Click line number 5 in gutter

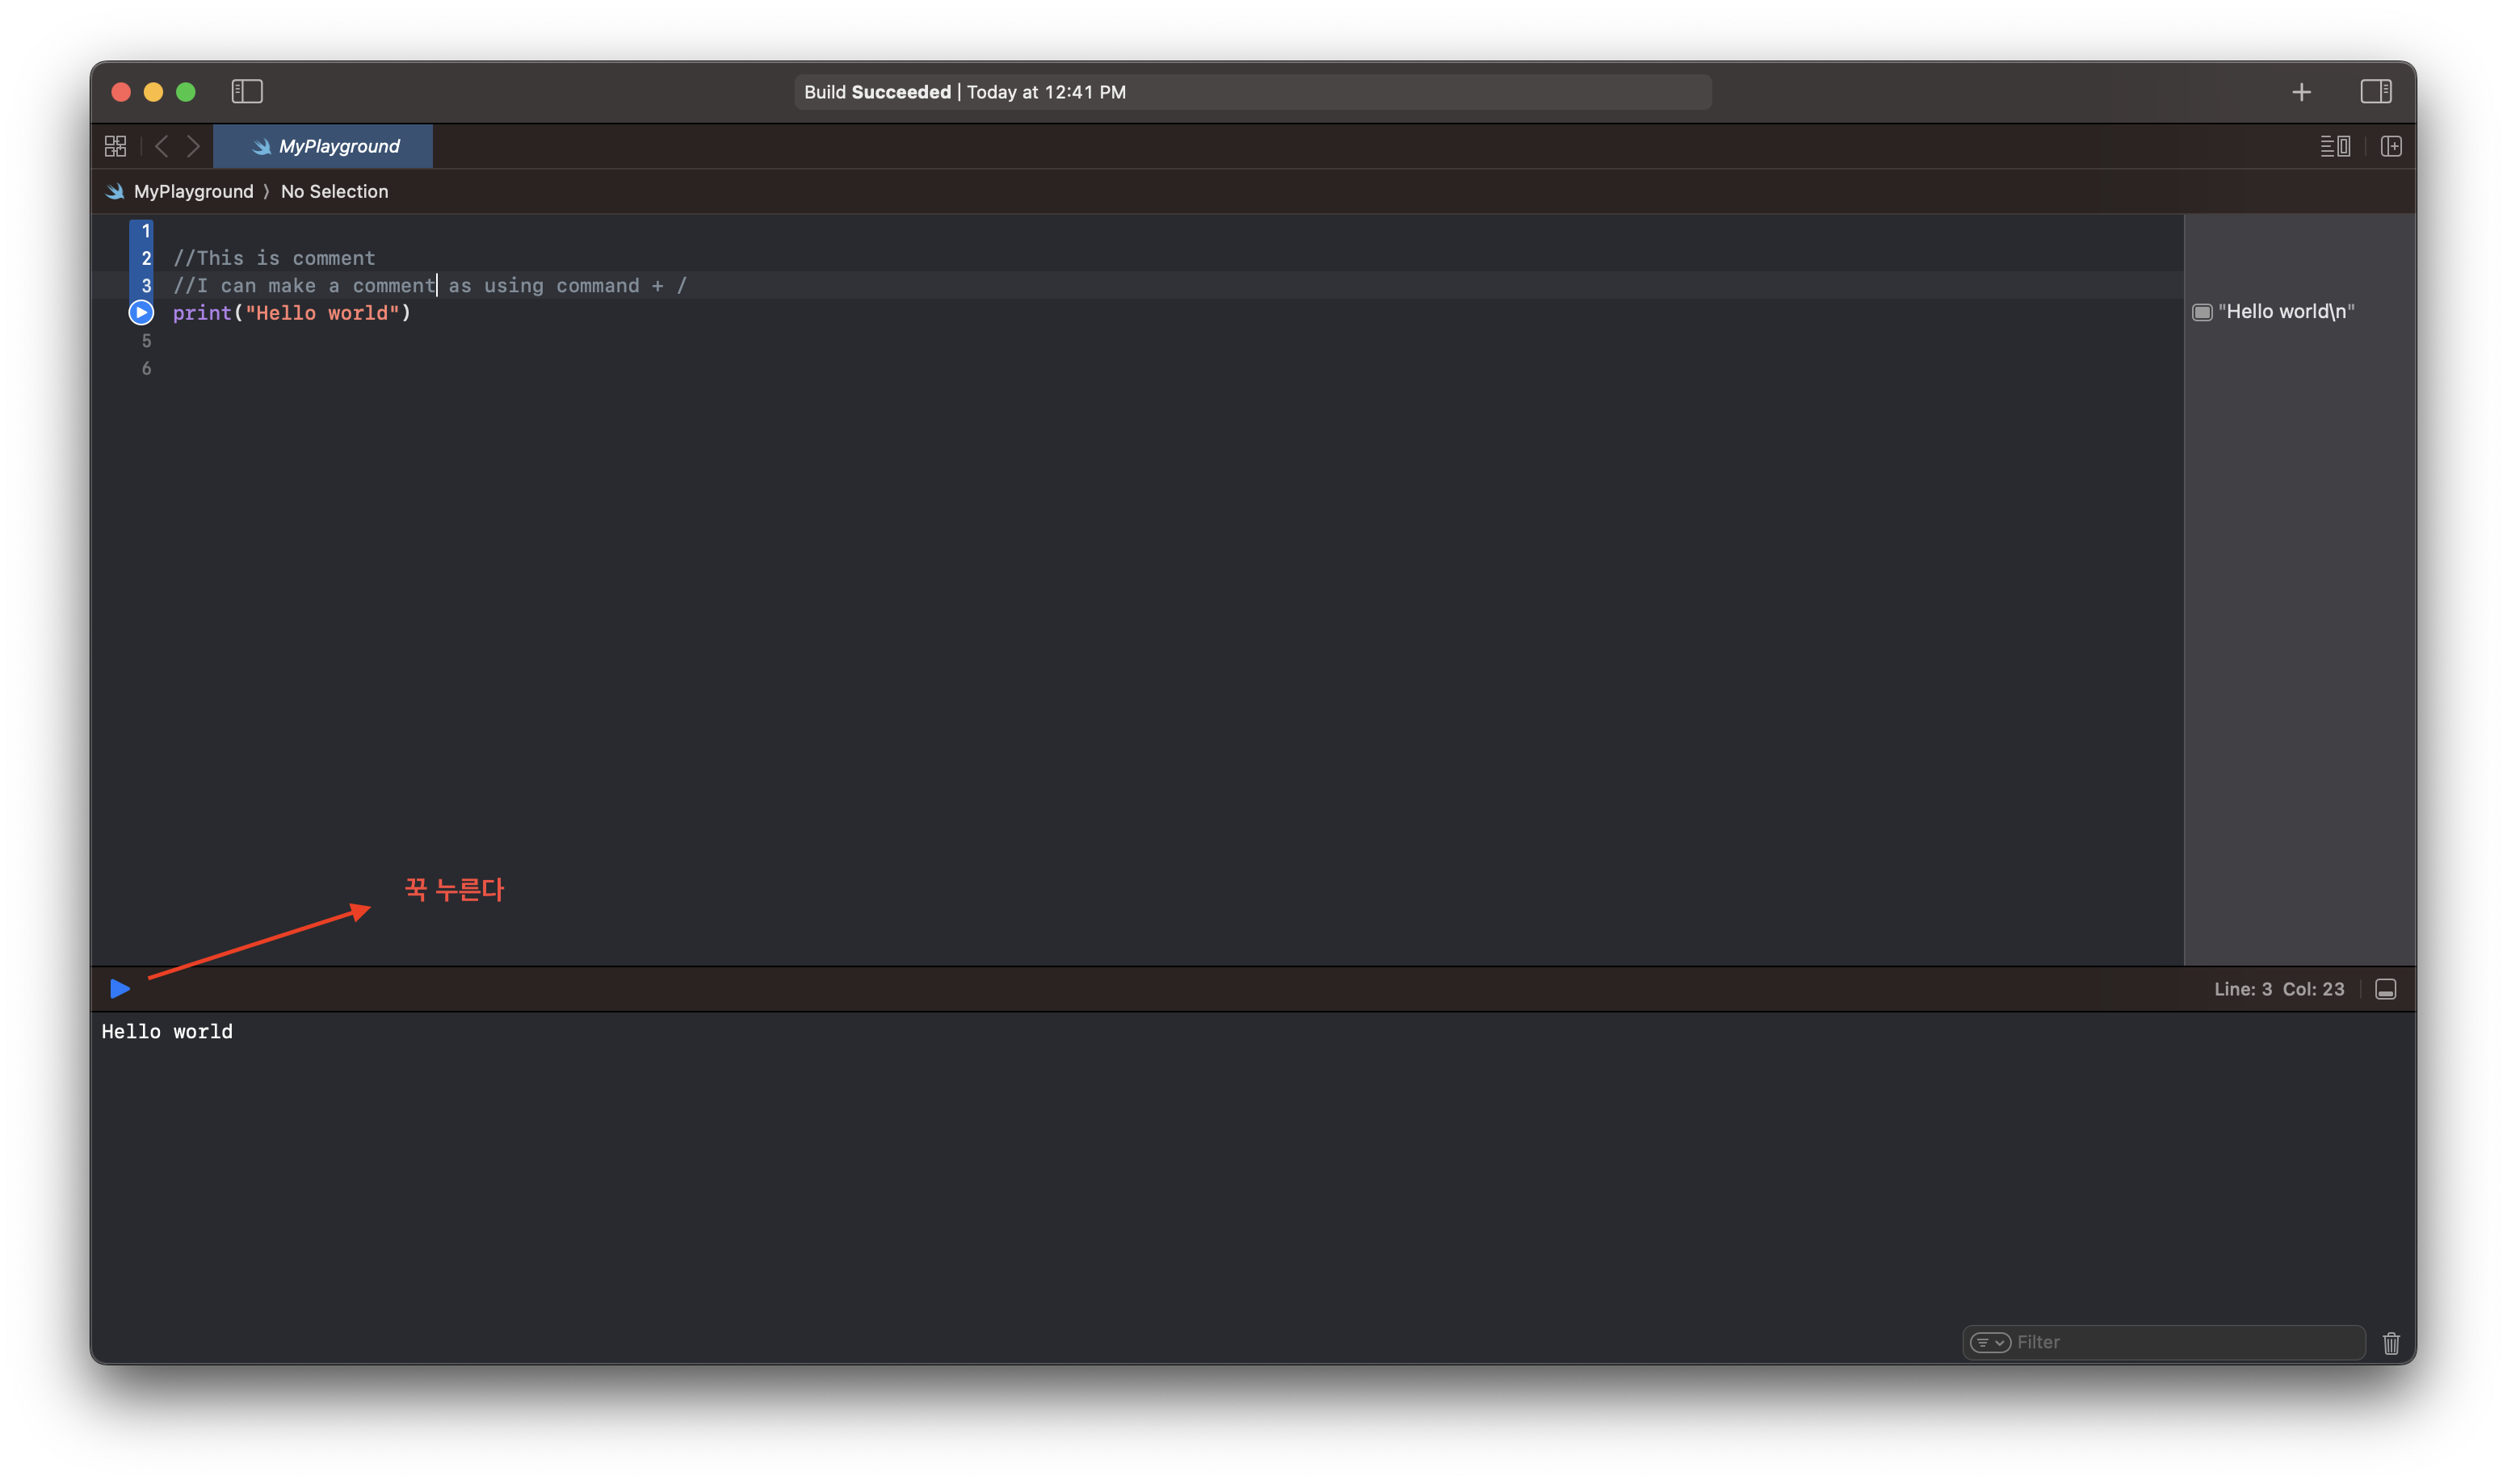[146, 341]
